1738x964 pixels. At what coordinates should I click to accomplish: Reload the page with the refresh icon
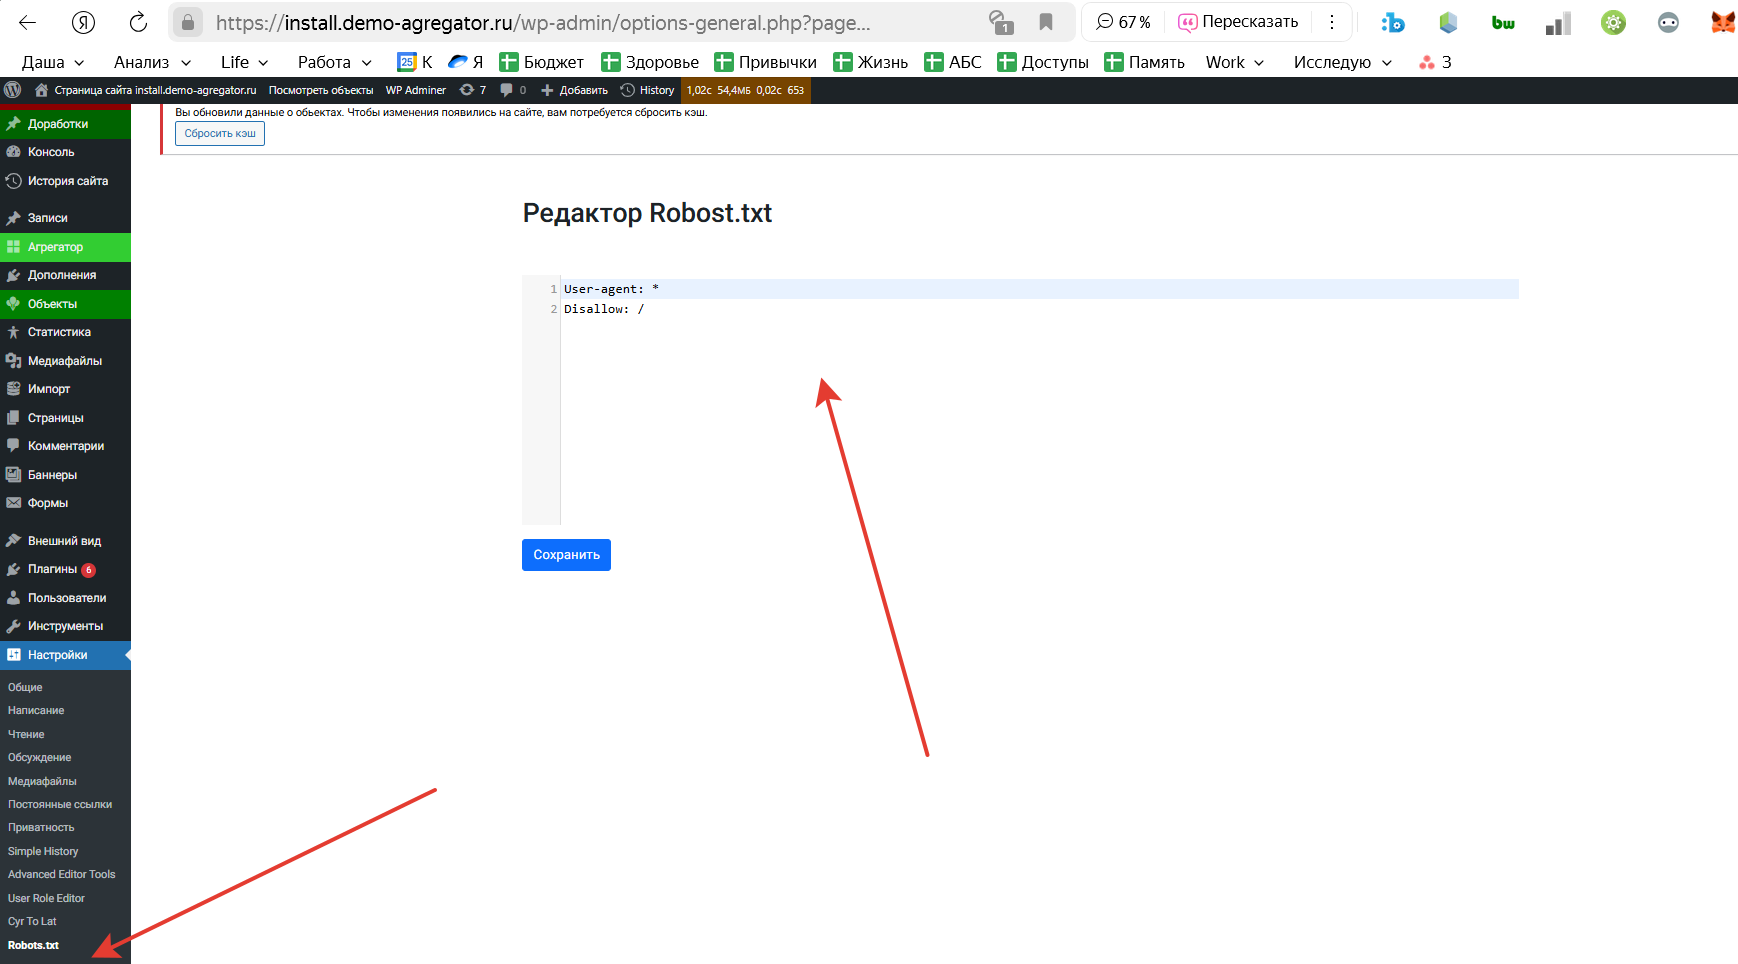click(x=138, y=22)
